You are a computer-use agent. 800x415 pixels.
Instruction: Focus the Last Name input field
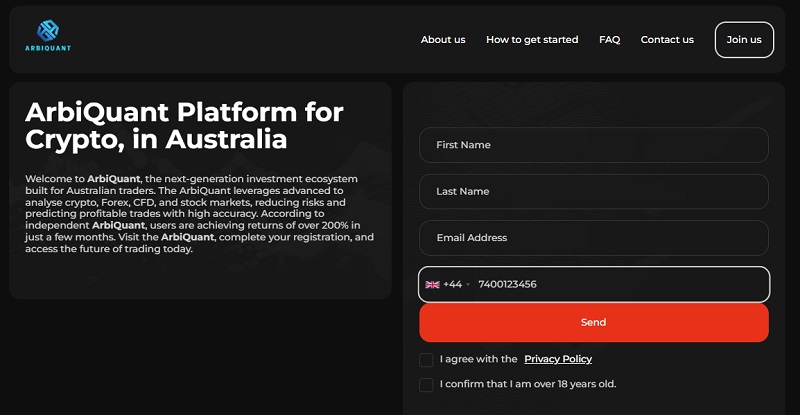593,191
